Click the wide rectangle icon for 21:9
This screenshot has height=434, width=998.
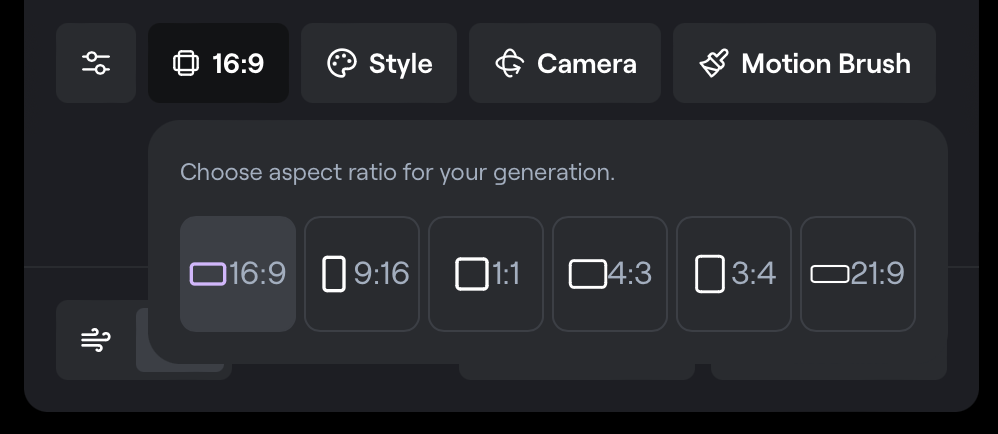tap(829, 274)
